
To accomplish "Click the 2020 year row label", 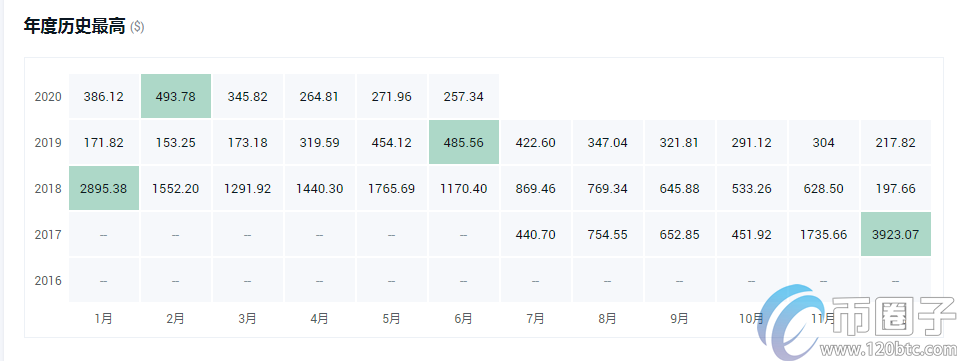I will click(x=48, y=97).
